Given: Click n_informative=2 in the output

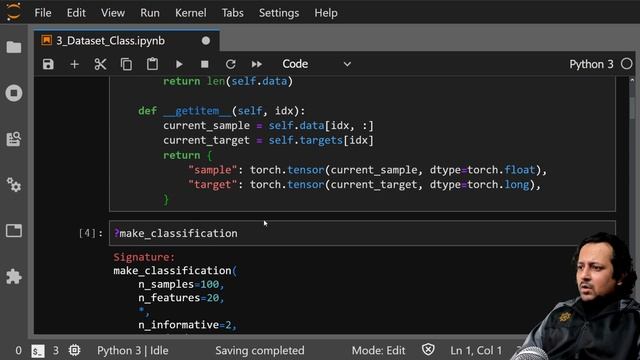Looking at the screenshot, I should click(187, 325).
